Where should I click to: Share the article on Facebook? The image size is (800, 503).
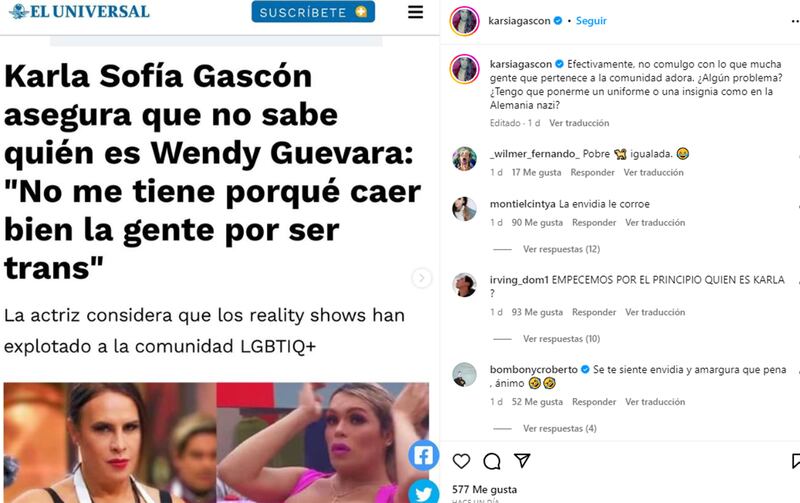pyautogui.click(x=423, y=455)
